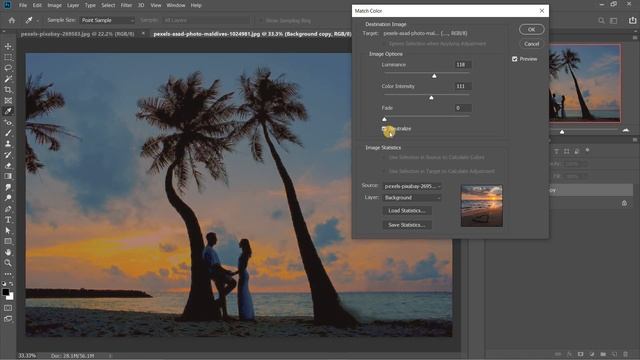Toggle Use Selection in Source to Calculate Colors
640x360 pixels.
[384, 157]
